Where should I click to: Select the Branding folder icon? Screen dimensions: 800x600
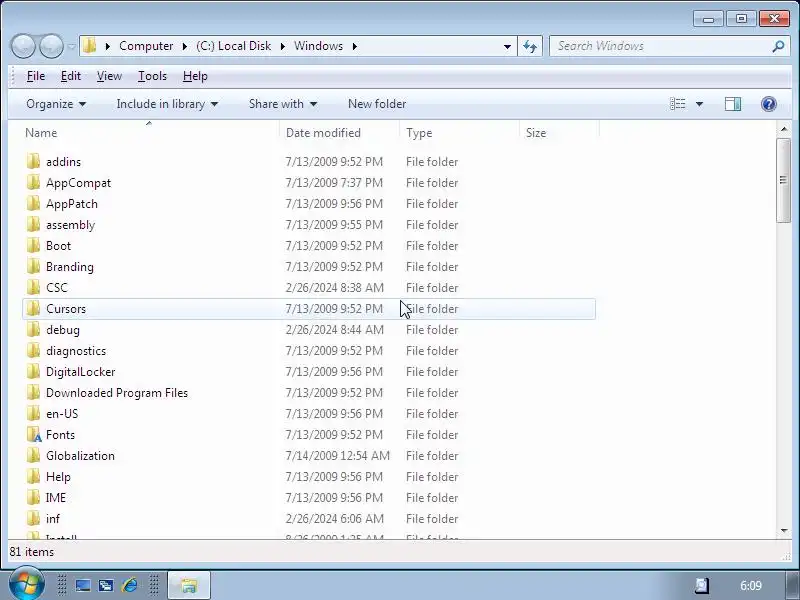pyautogui.click(x=33, y=266)
